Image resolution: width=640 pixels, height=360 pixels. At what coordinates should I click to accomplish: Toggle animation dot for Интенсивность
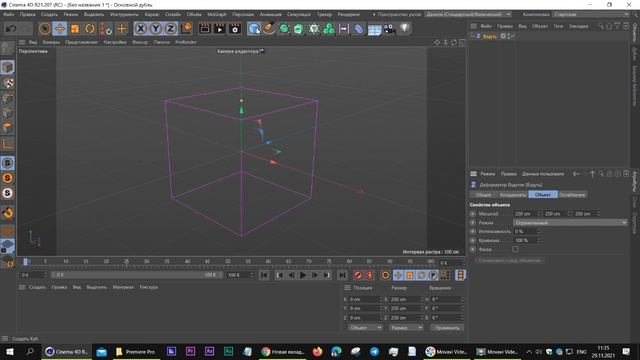(473, 231)
